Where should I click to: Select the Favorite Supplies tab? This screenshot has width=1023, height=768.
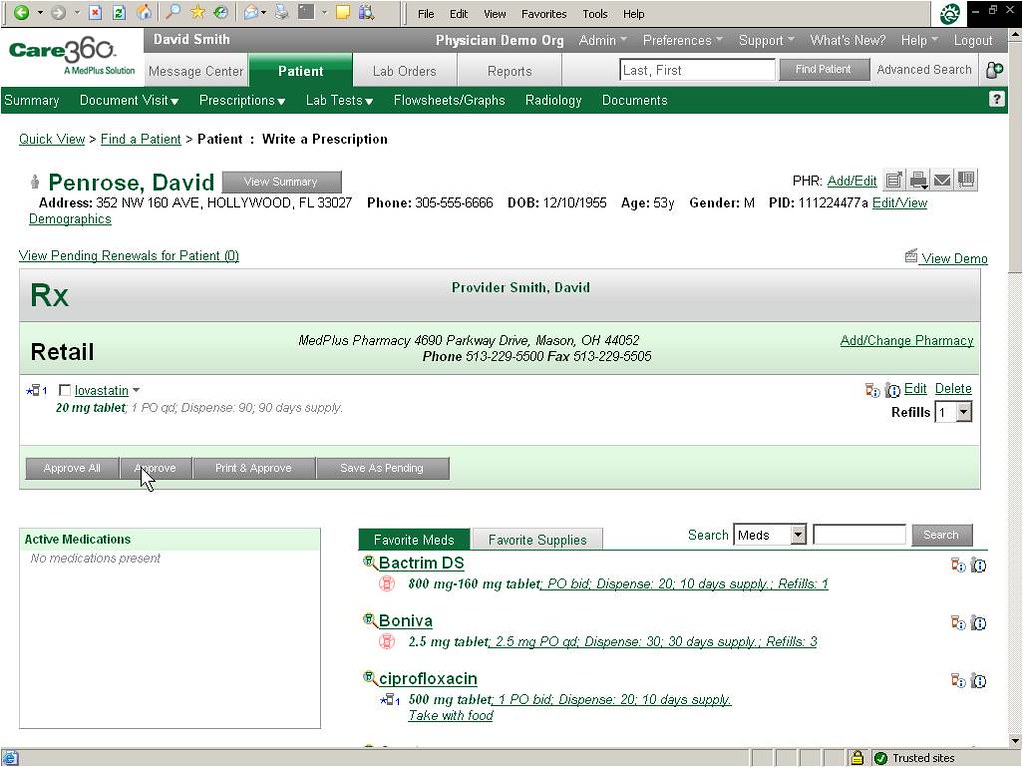coord(537,540)
